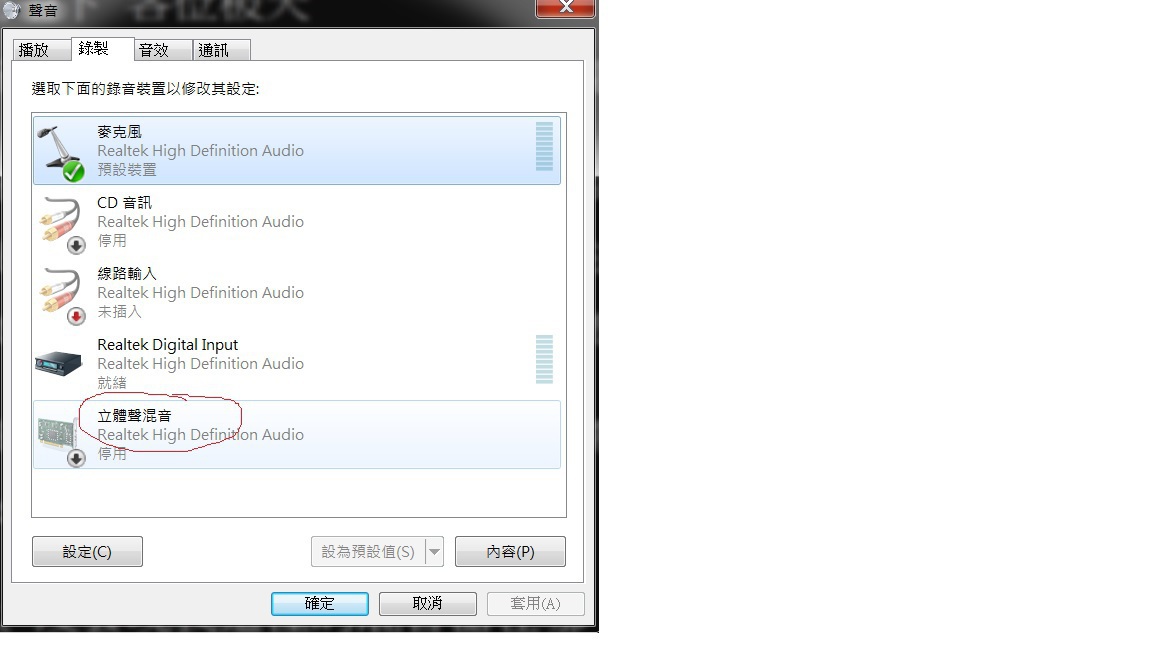Open the 設為預設值 dropdown arrow
This screenshot has height=648, width=1152.
click(x=435, y=552)
